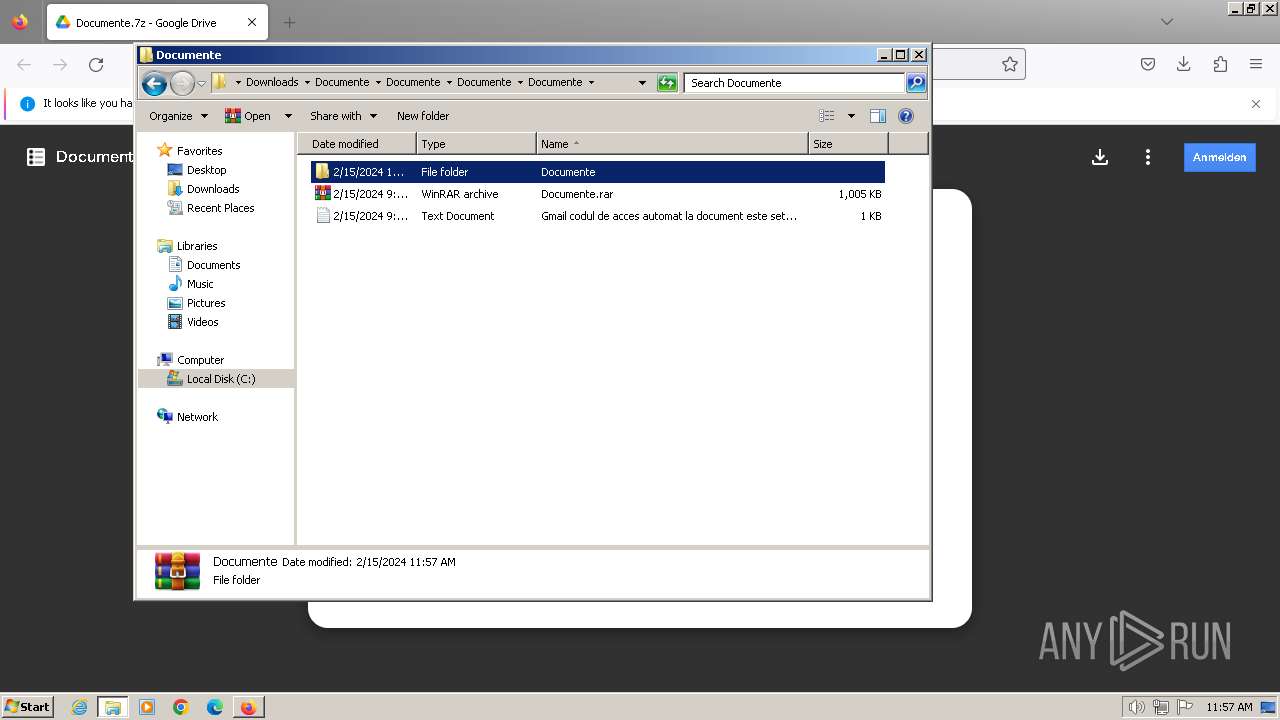This screenshot has height=720, width=1280.
Task: Dismiss the Firefox notification bar
Action: [x=1256, y=104]
